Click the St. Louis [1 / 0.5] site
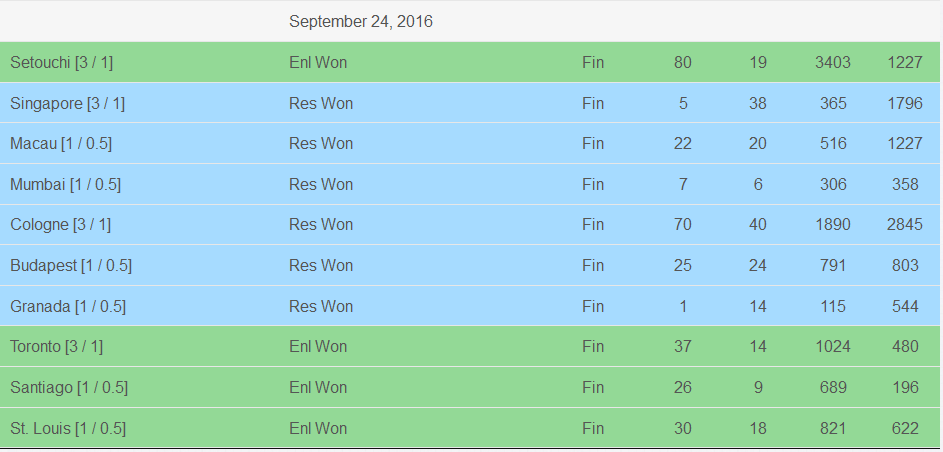Viewport: 943px width, 452px height. tap(68, 429)
